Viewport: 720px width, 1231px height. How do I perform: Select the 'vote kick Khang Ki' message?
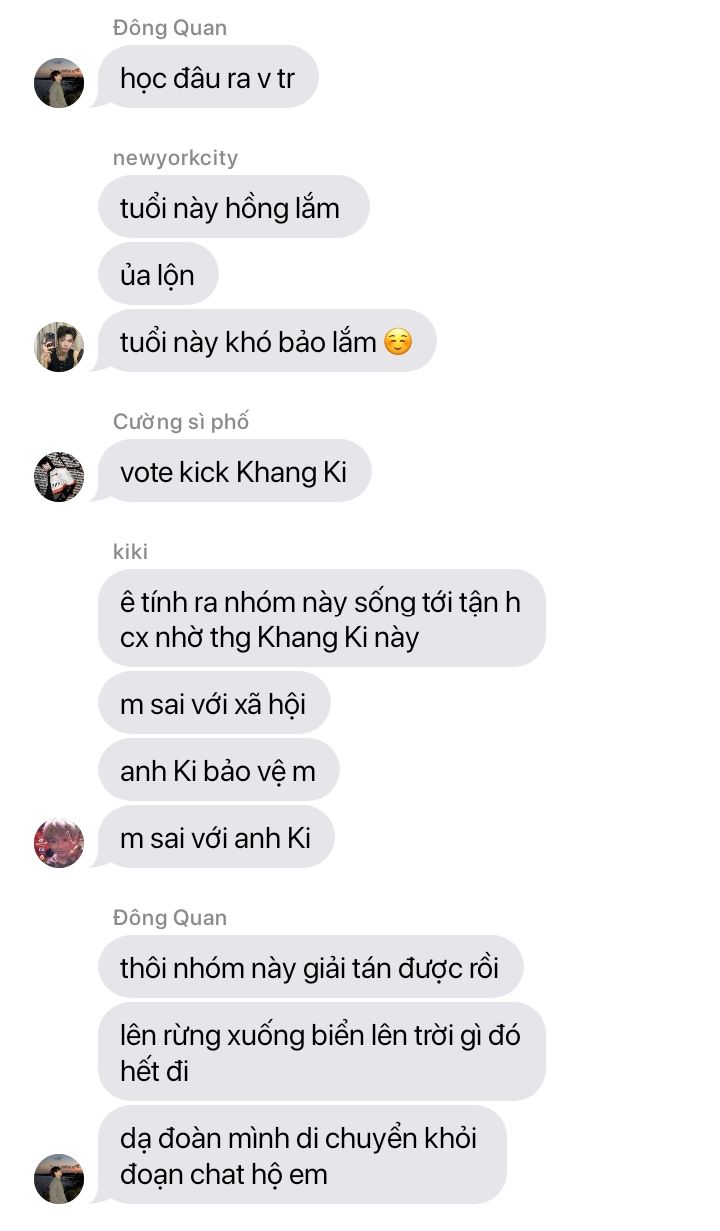(x=234, y=470)
